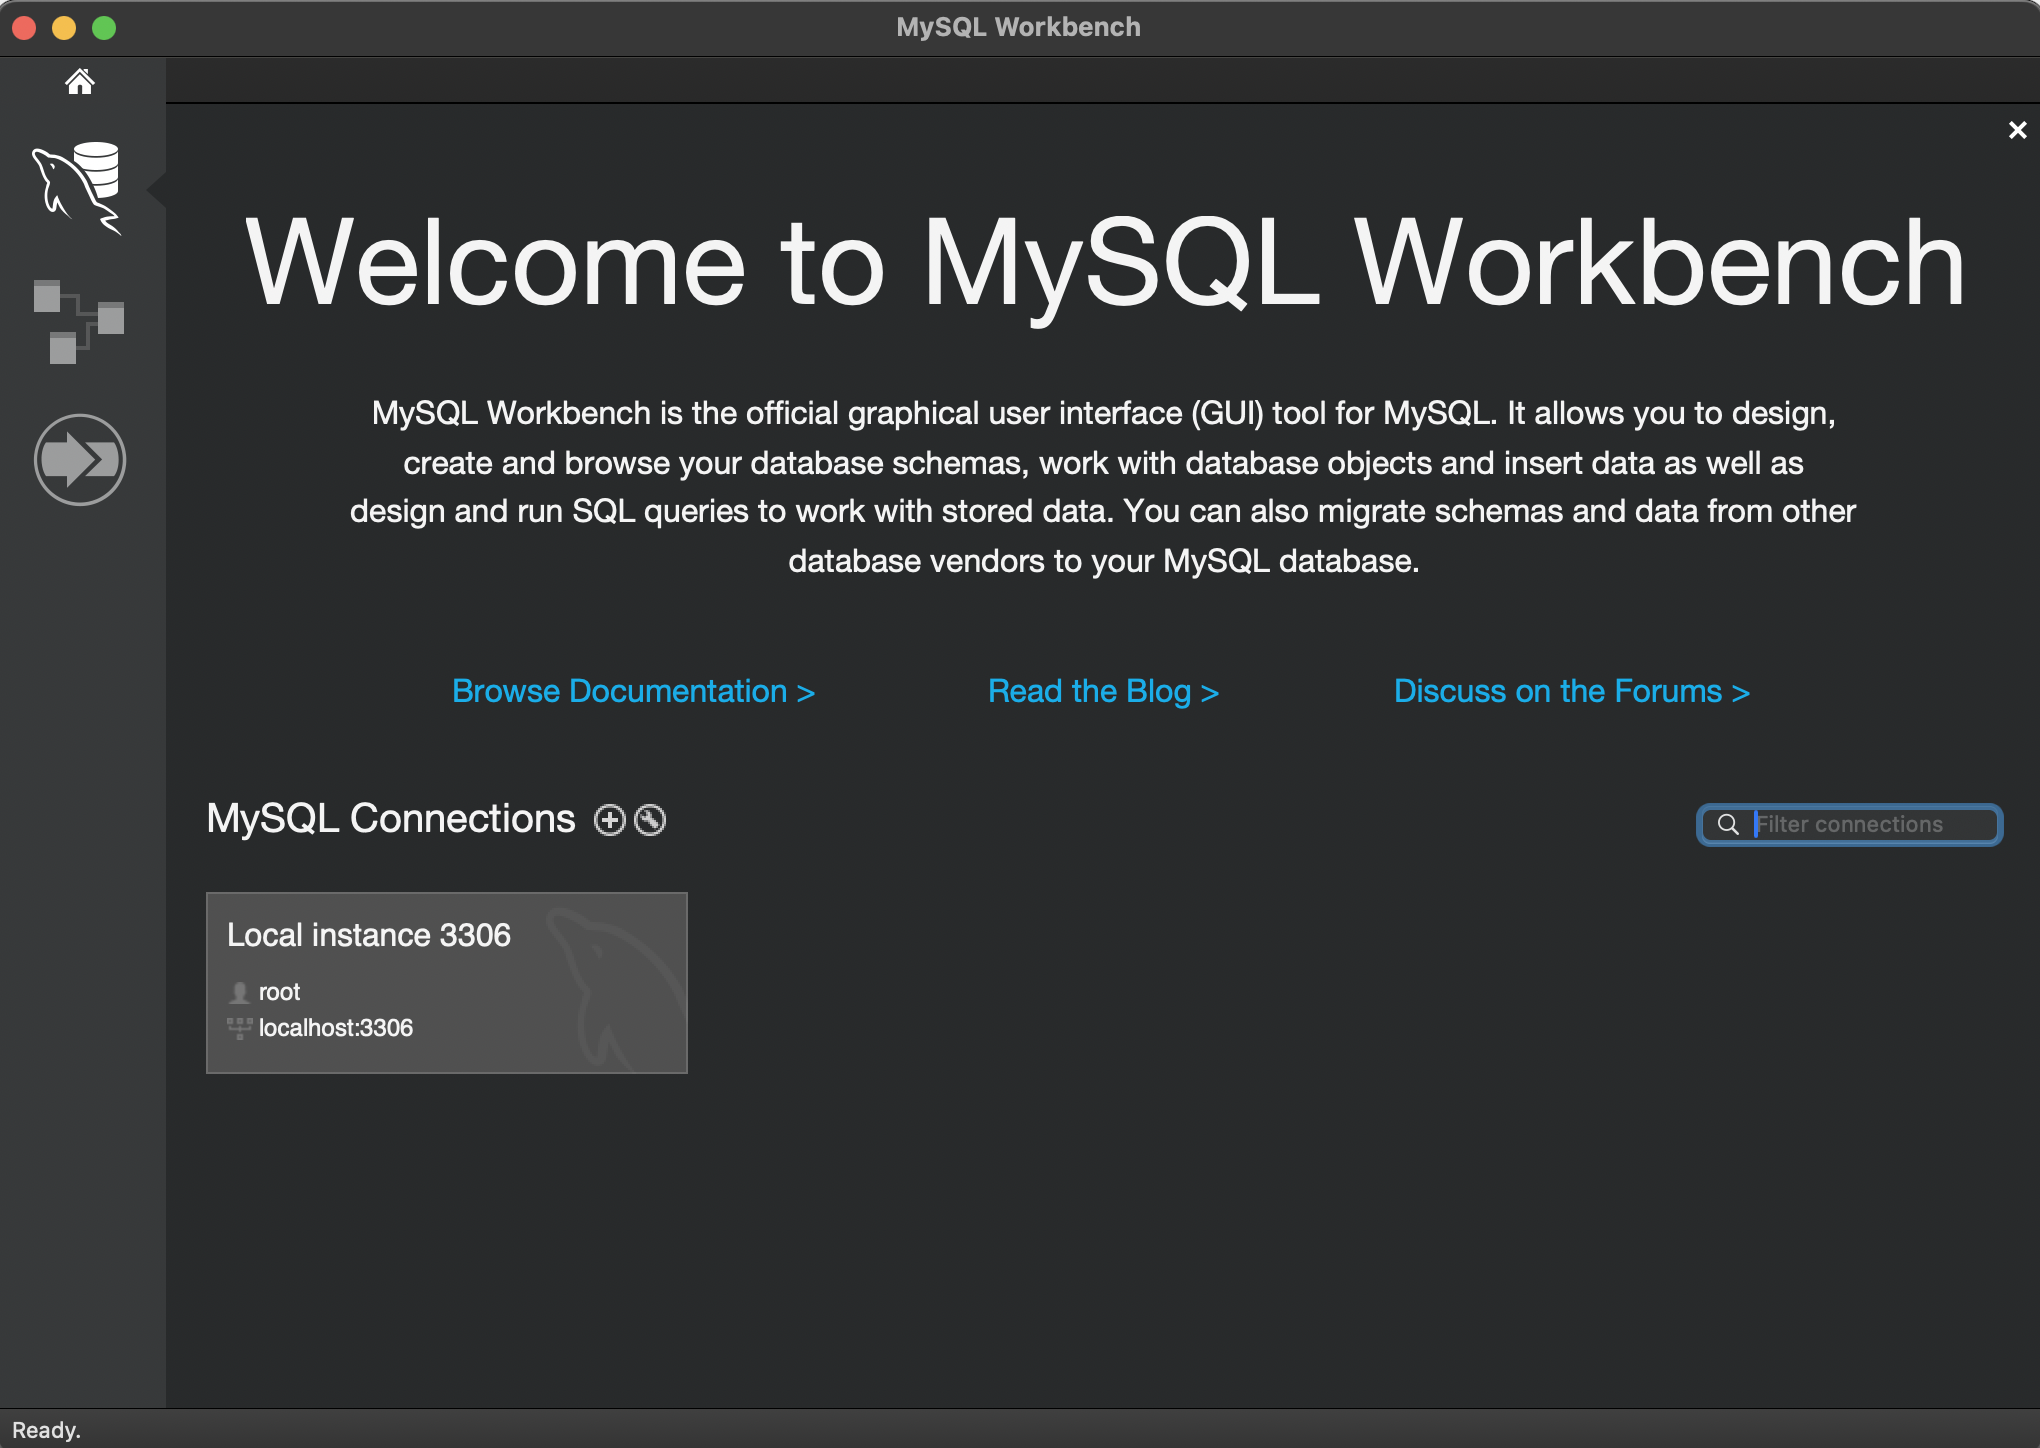
Task: Click the root user icon in tile
Action: tap(239, 992)
